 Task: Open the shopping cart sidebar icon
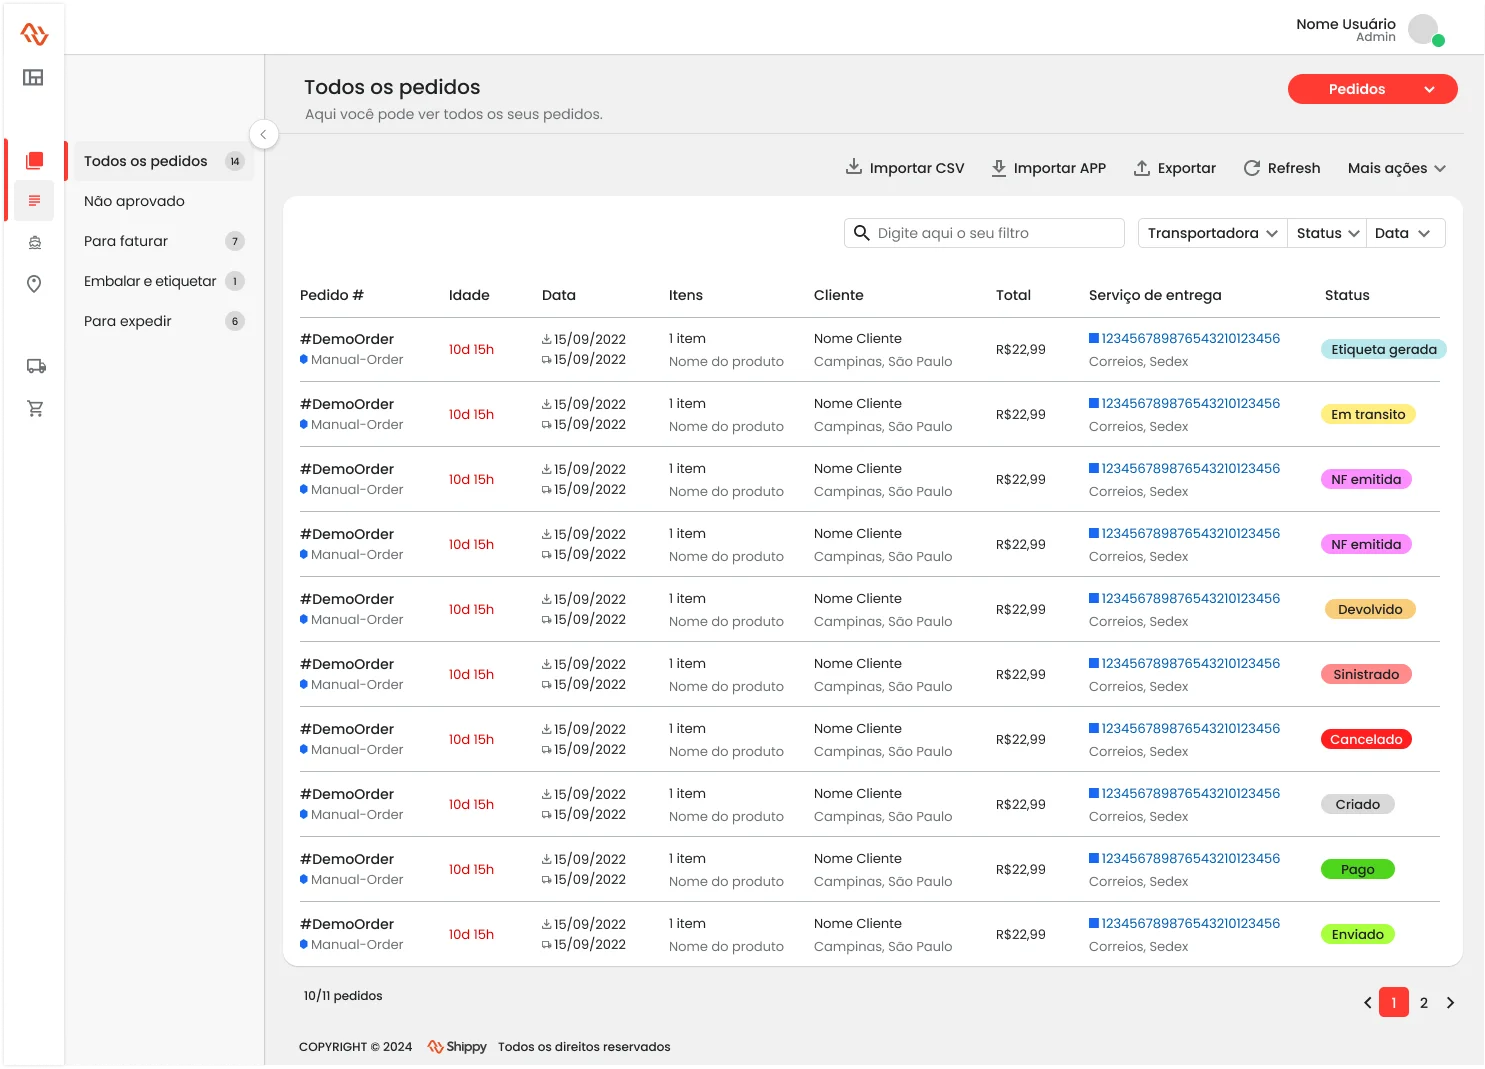[x=35, y=408]
